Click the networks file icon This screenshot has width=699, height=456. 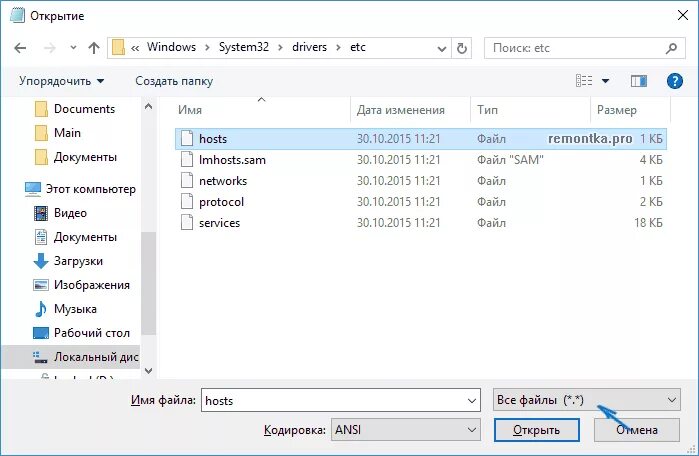tap(187, 181)
